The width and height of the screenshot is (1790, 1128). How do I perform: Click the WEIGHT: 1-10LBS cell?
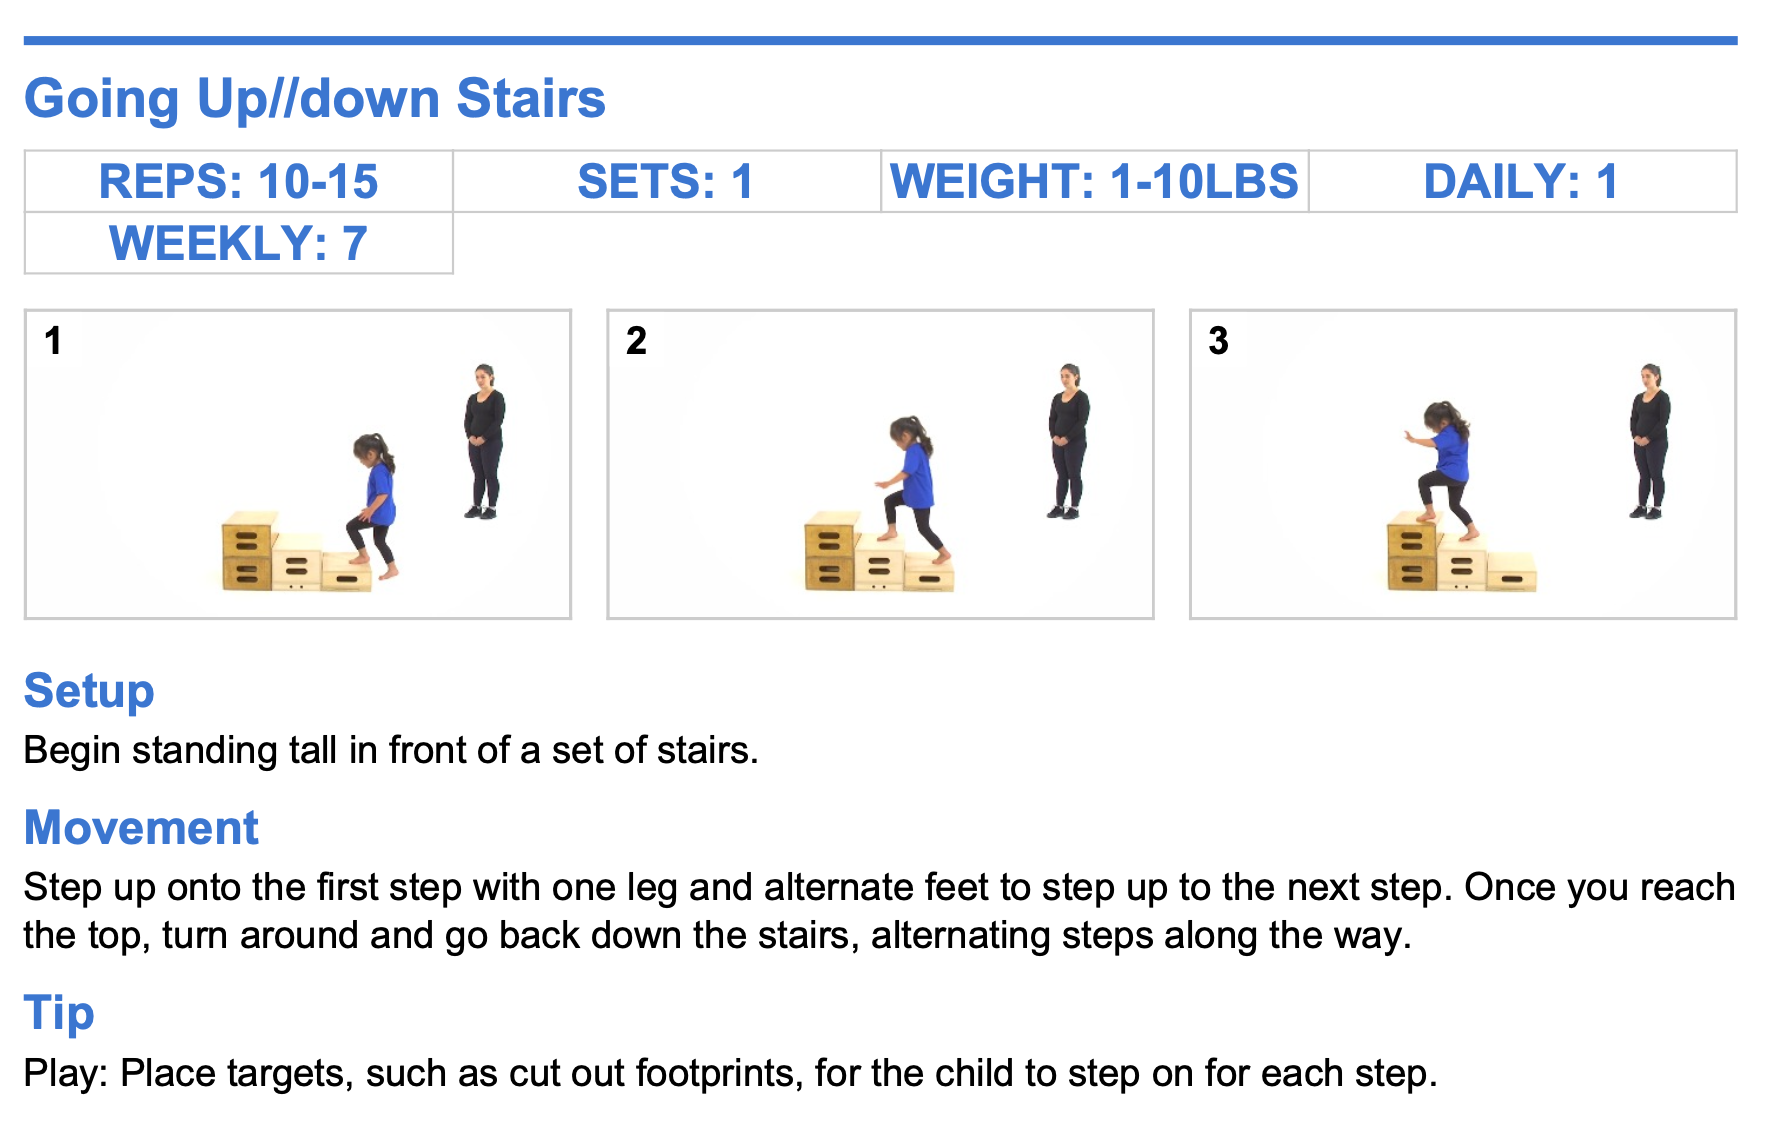1094,182
